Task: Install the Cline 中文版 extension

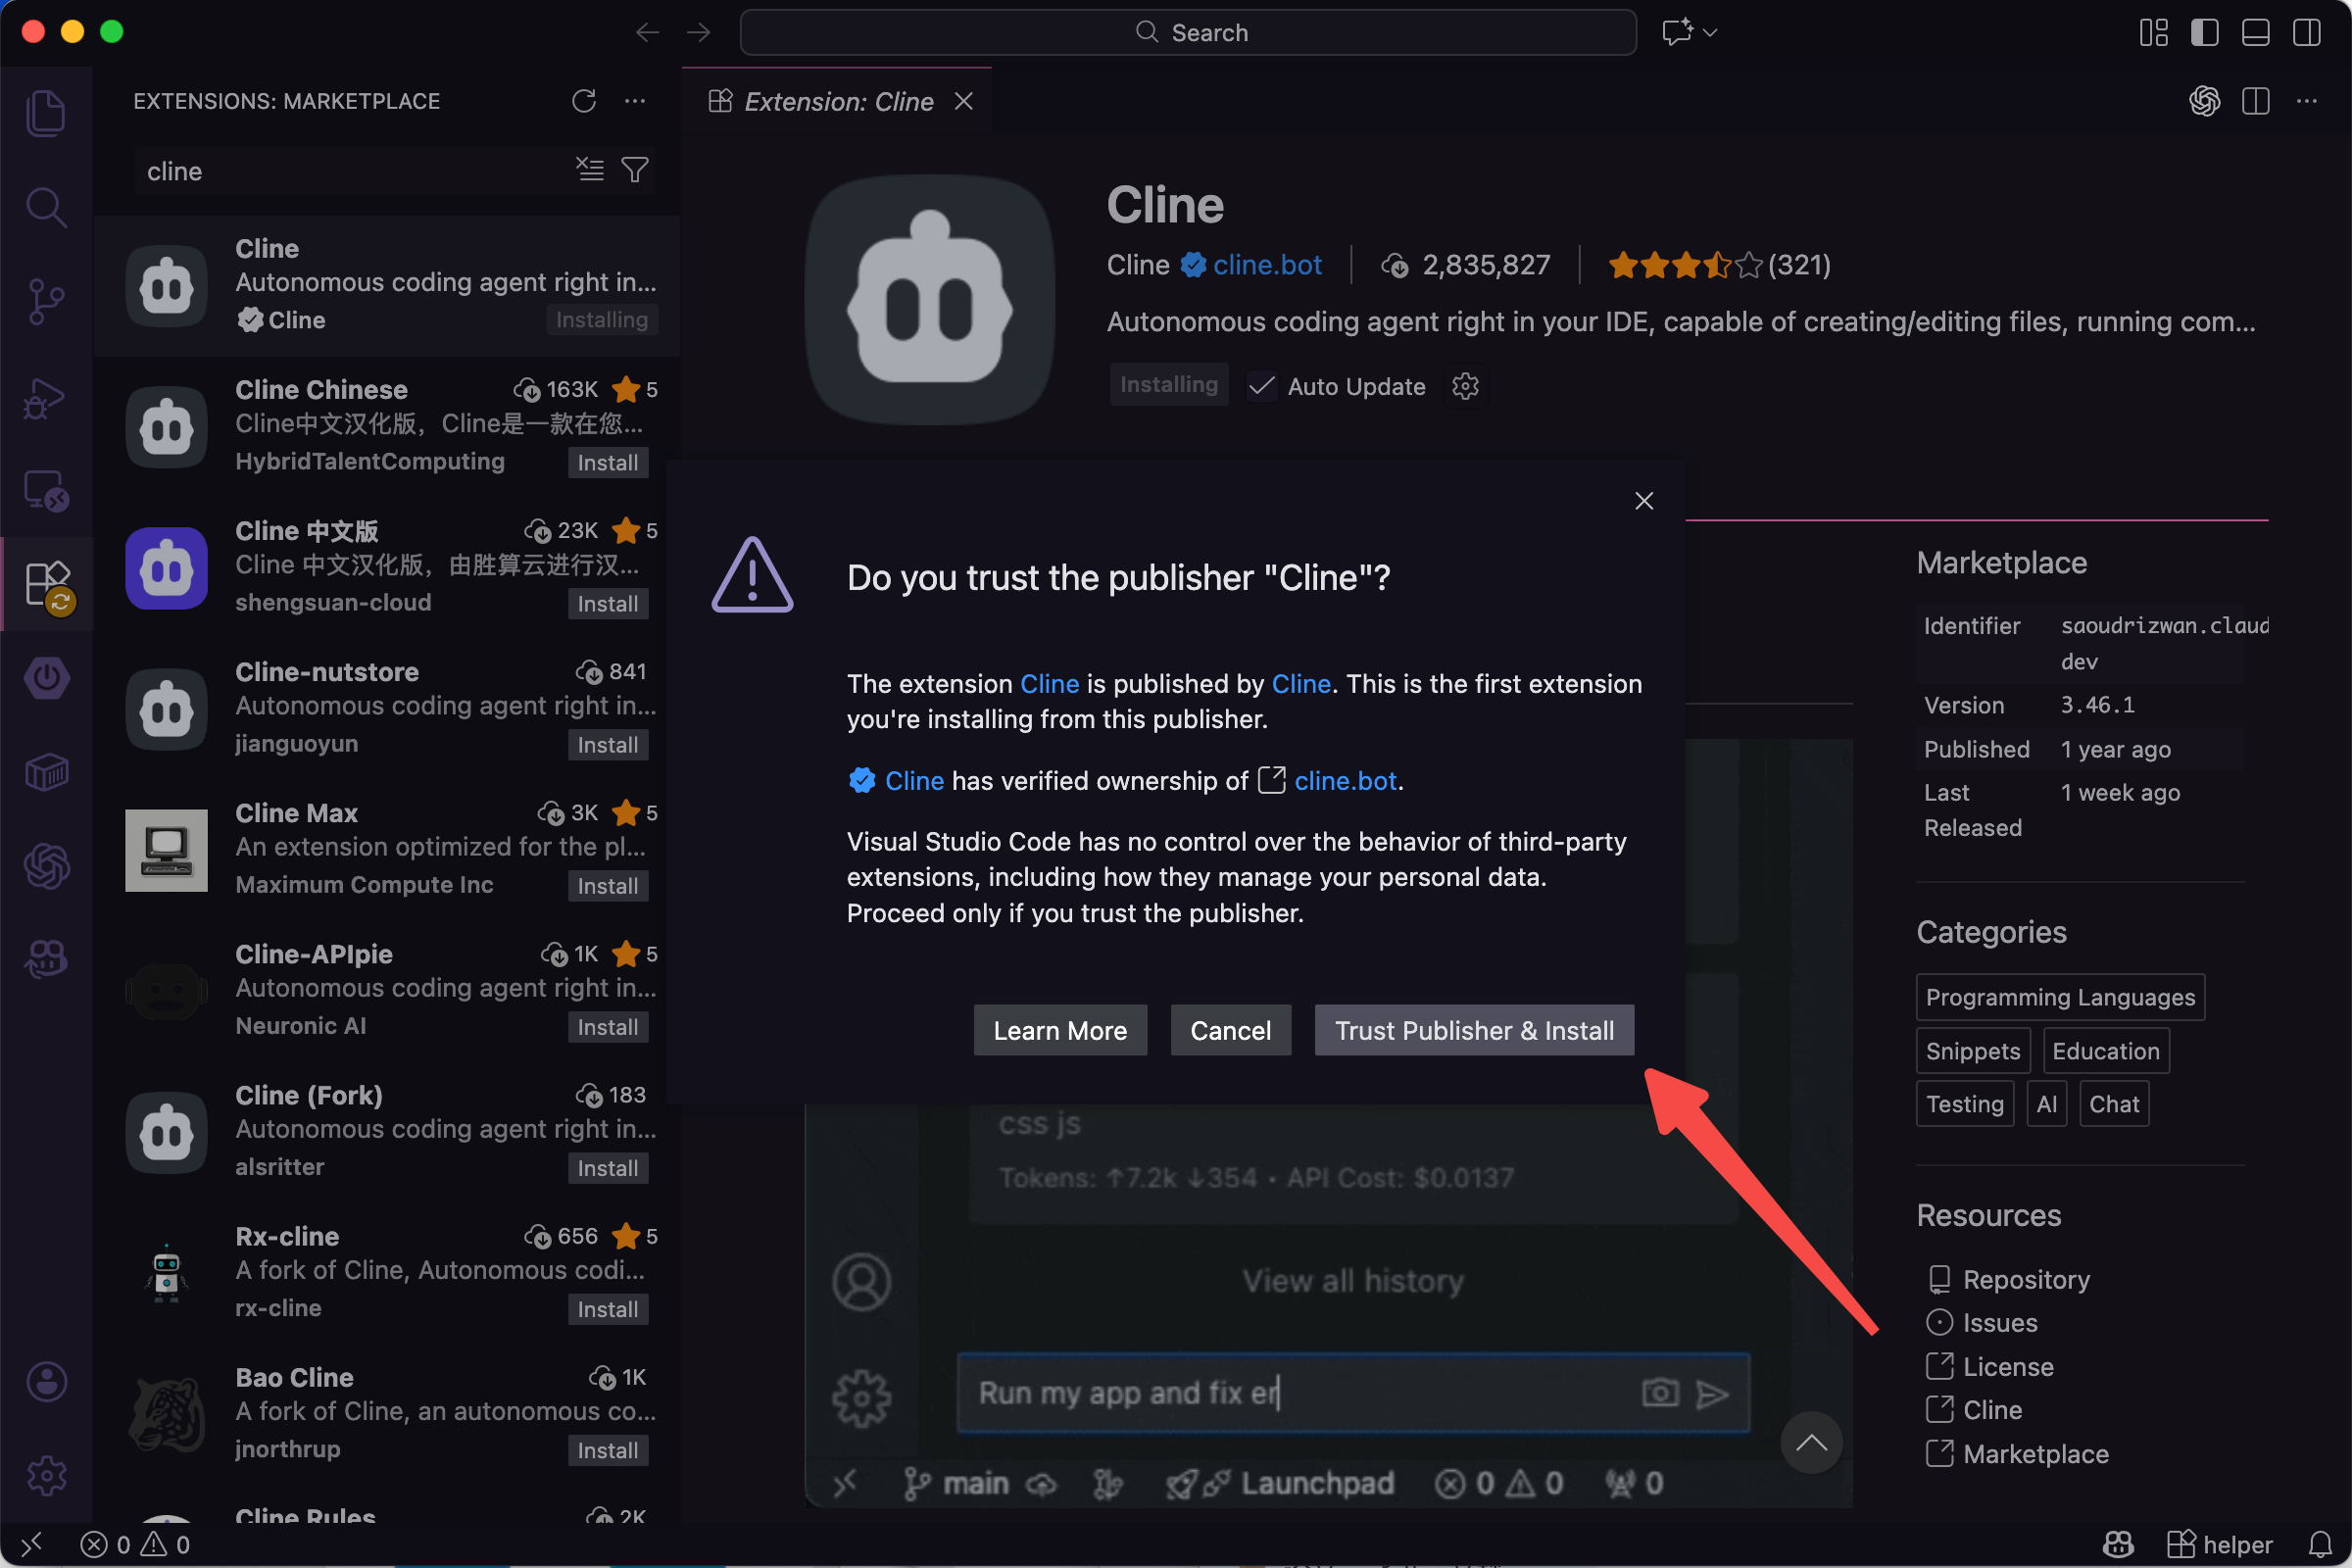Action: pyautogui.click(x=607, y=604)
